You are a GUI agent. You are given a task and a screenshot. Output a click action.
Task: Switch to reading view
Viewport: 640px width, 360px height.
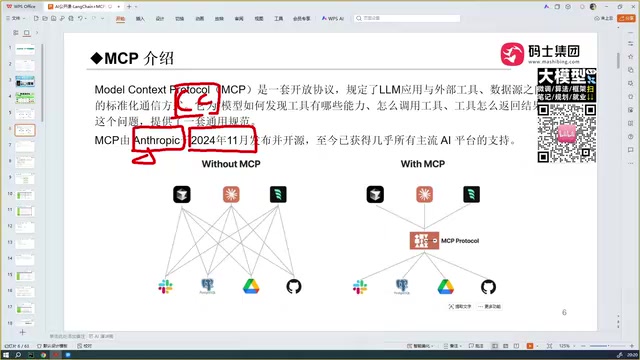pyautogui.click(x=516, y=346)
